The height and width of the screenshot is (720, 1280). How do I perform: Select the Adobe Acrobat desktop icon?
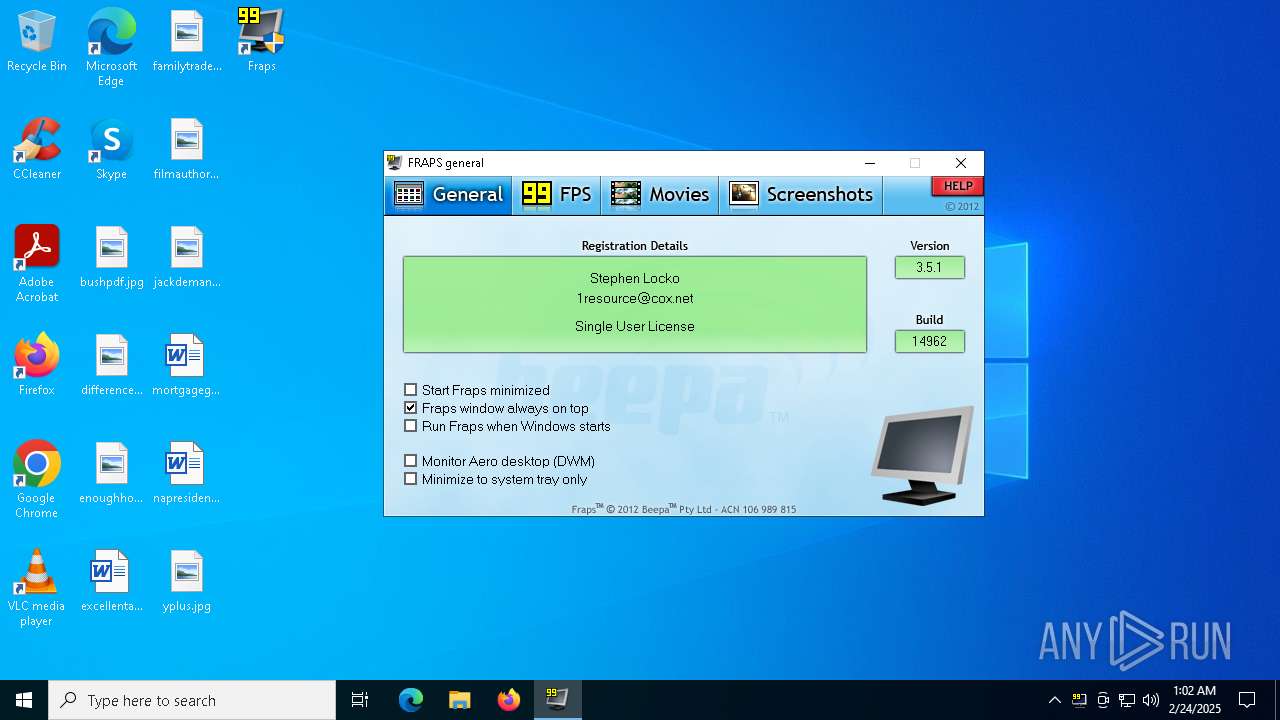tap(37, 264)
